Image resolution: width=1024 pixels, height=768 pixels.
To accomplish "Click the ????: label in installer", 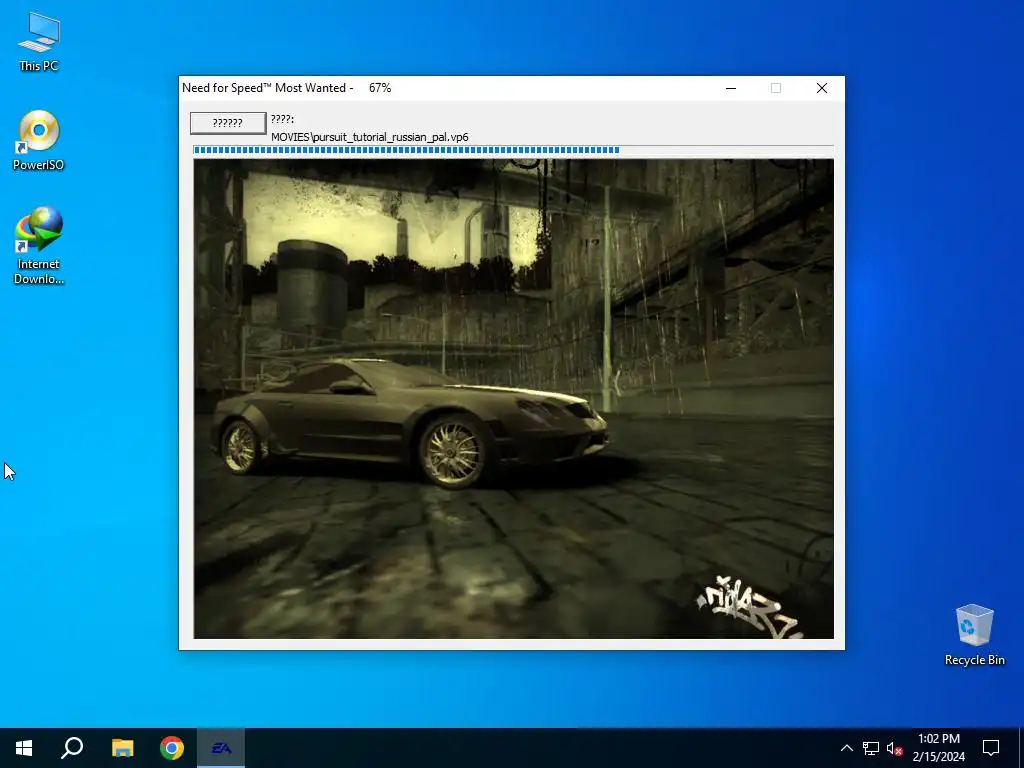I will pos(282,119).
